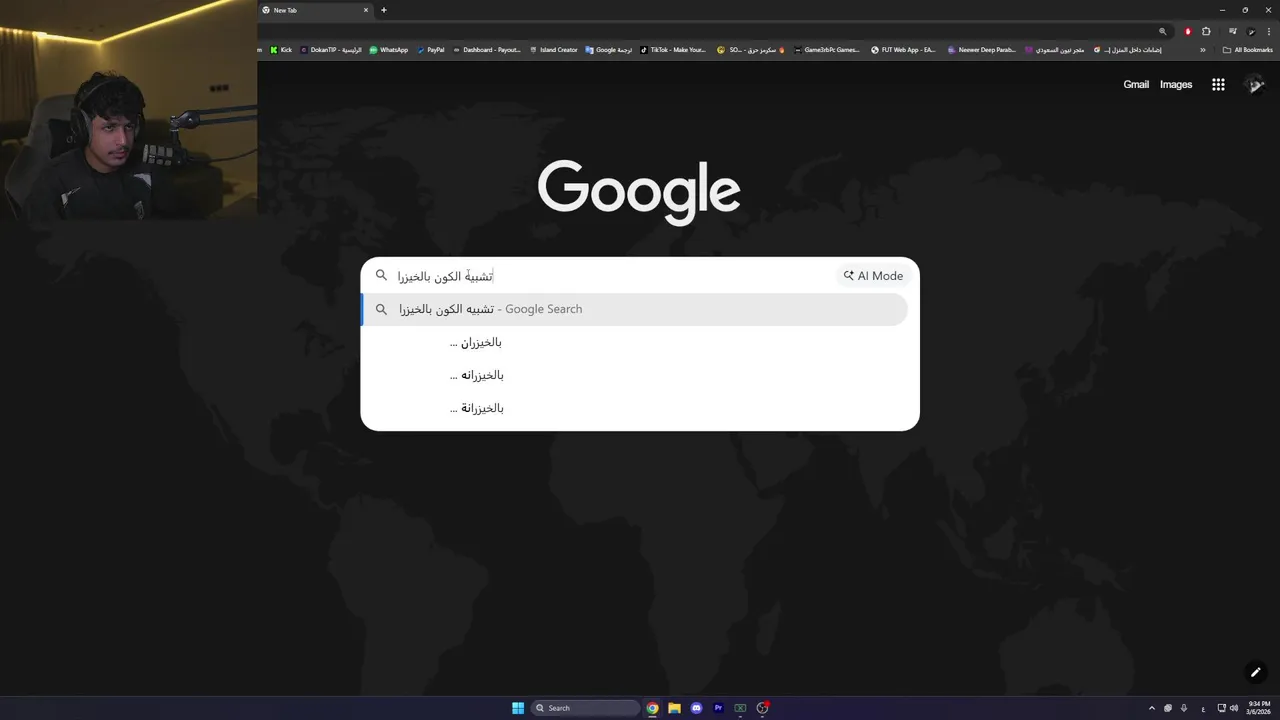Click the Customize Chrome pencil button
Image resolution: width=1280 pixels, height=720 pixels.
(1255, 672)
